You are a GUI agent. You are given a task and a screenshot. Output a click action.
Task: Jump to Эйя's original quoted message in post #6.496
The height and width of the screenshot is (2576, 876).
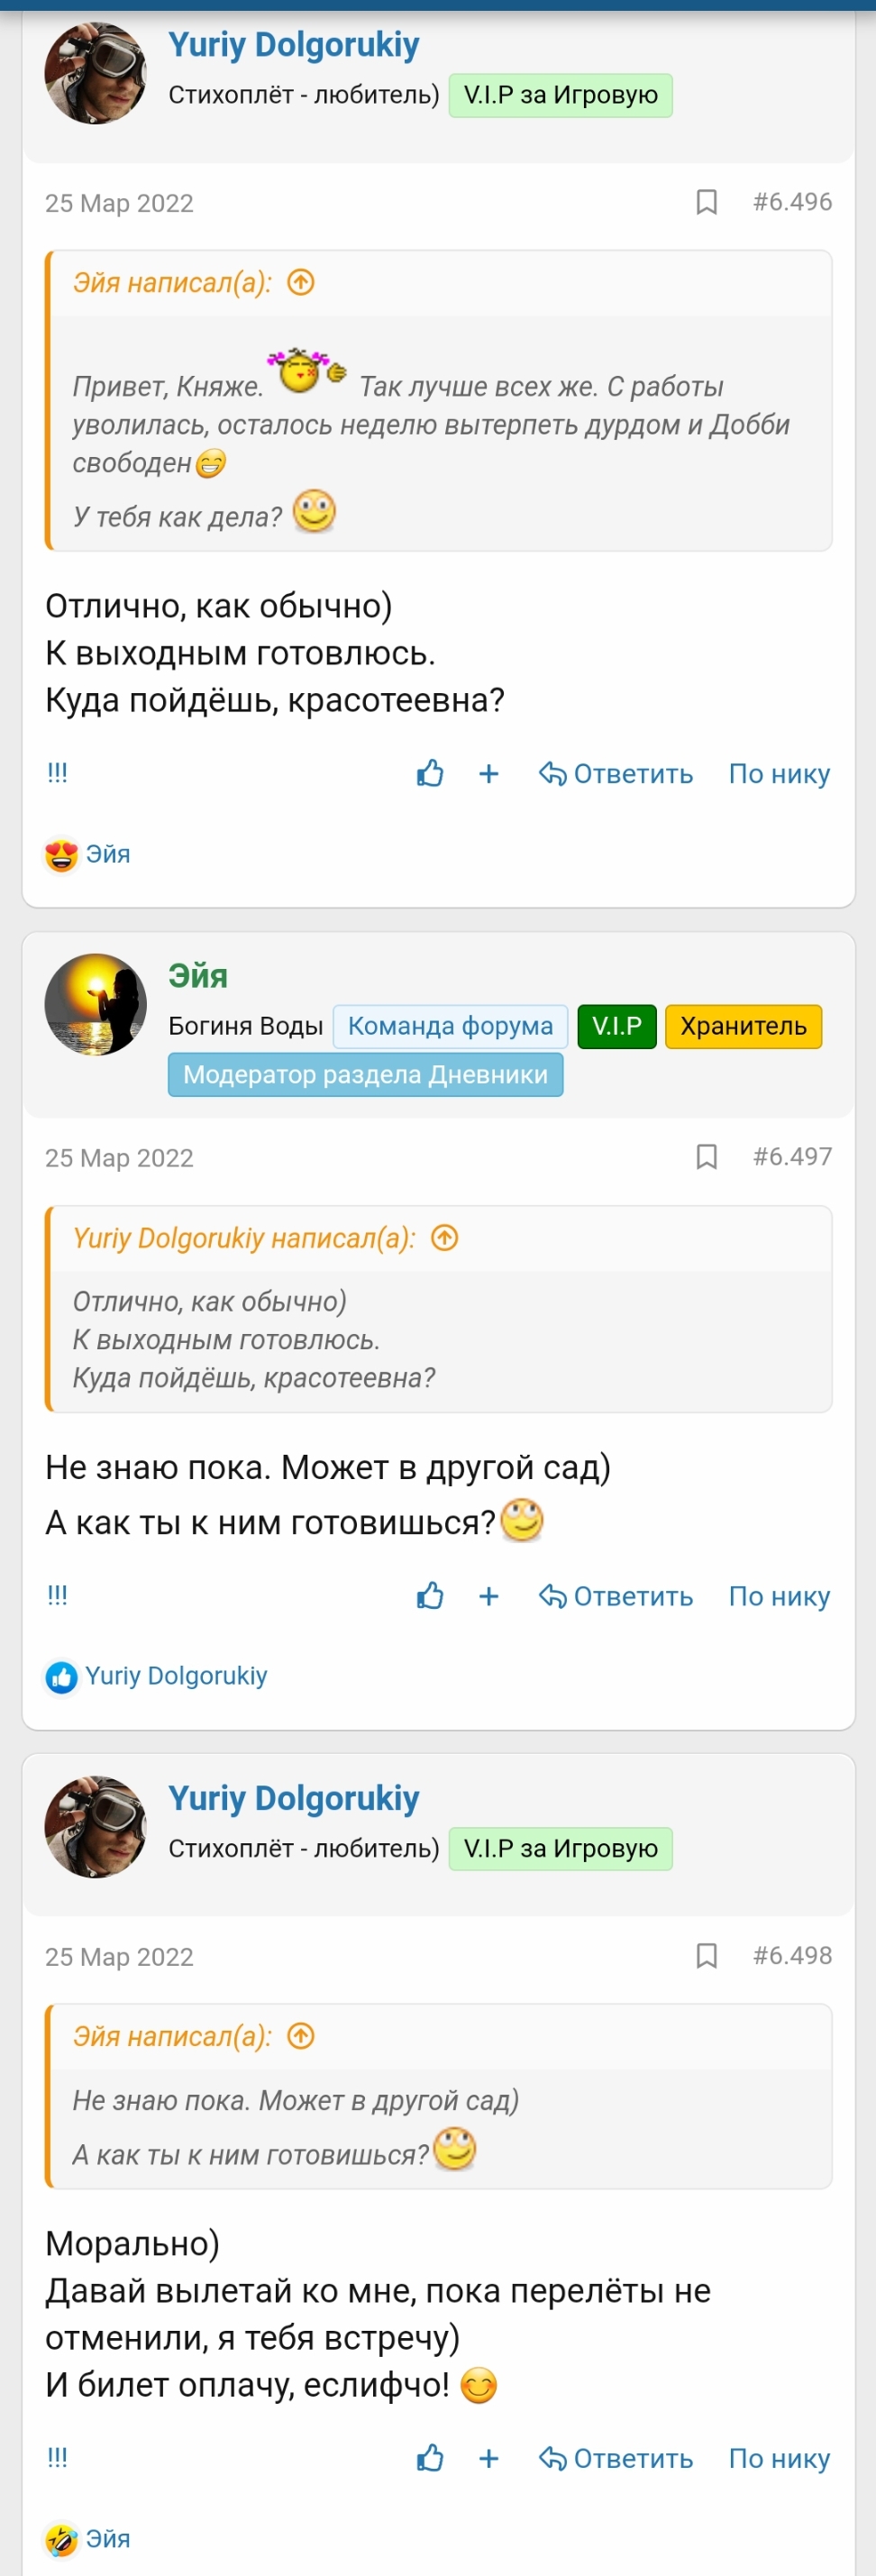[x=301, y=283]
